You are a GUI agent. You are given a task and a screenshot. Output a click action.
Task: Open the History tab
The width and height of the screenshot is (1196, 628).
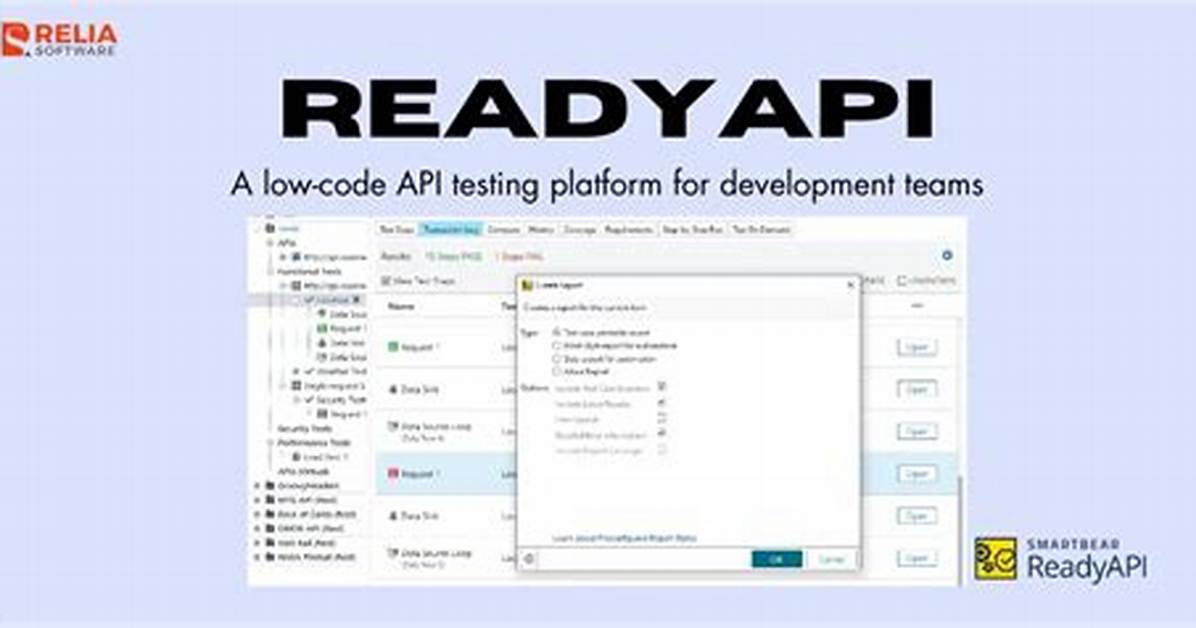click(541, 230)
